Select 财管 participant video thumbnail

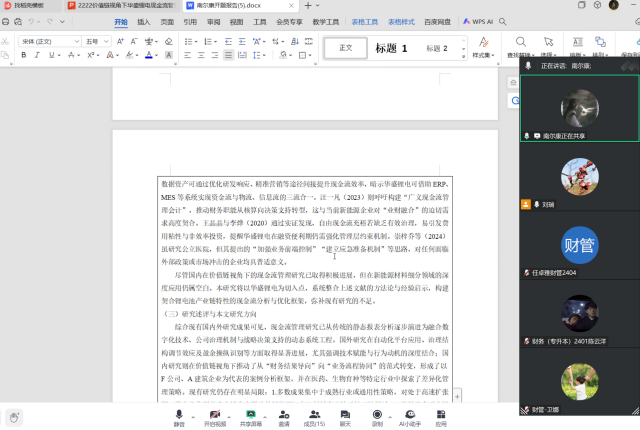[579, 243]
